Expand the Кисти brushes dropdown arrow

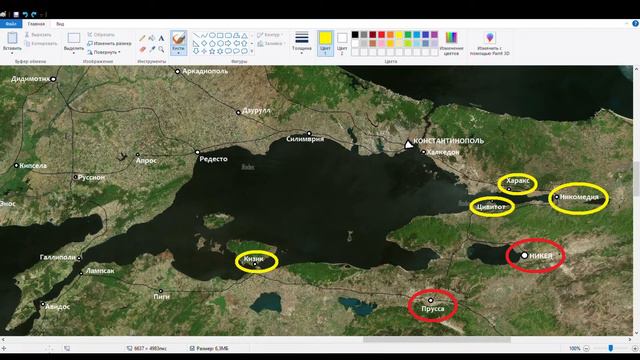pos(178,53)
